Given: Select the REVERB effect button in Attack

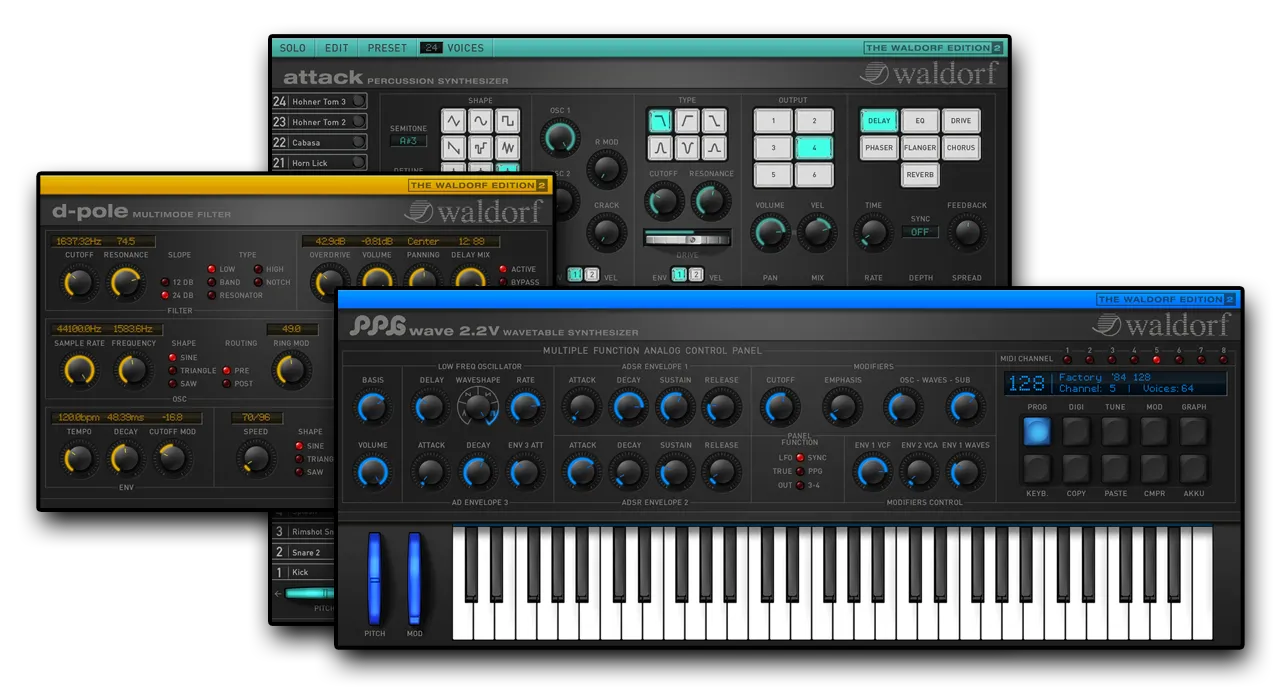Looking at the screenshot, I should tap(920, 174).
